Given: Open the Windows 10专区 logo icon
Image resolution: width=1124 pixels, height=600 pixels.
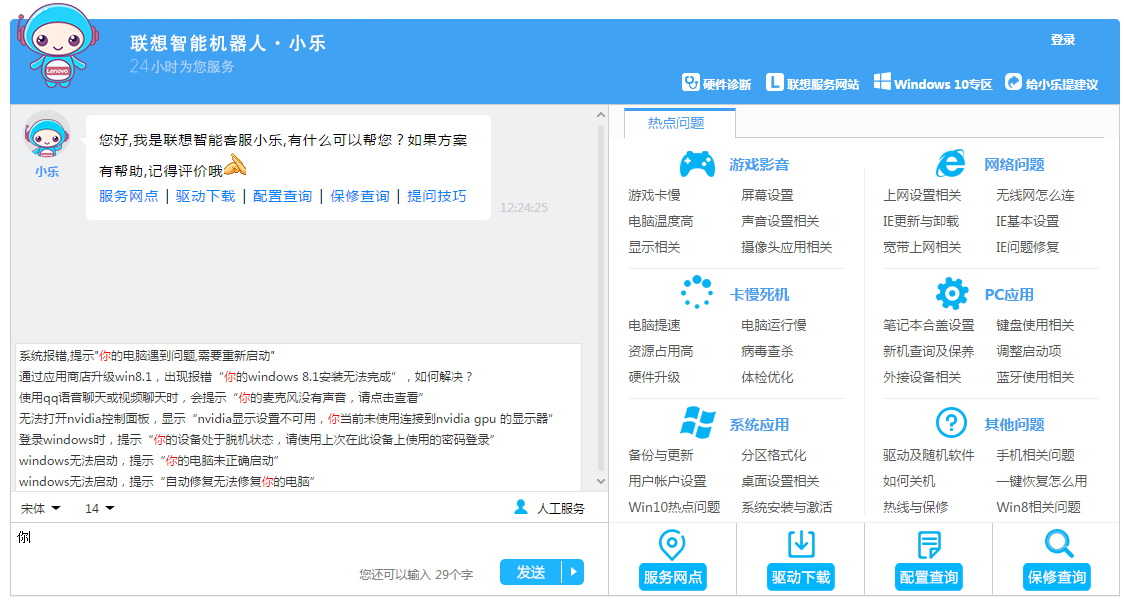Looking at the screenshot, I should 882,82.
